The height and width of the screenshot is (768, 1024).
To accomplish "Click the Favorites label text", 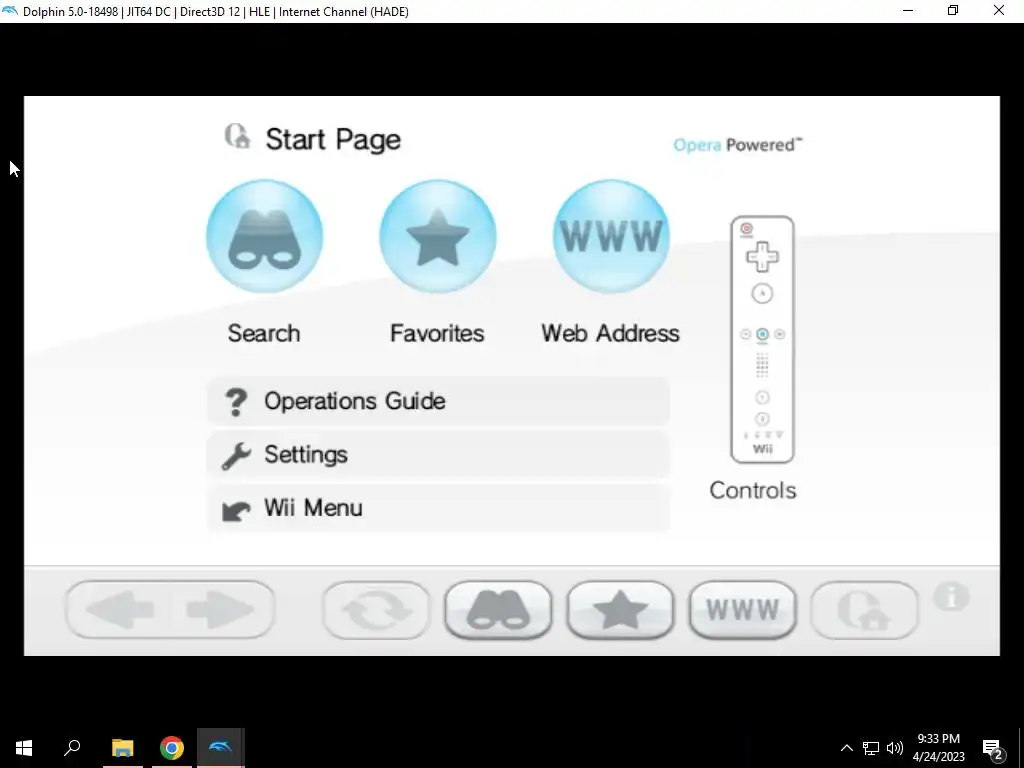I will 437,333.
